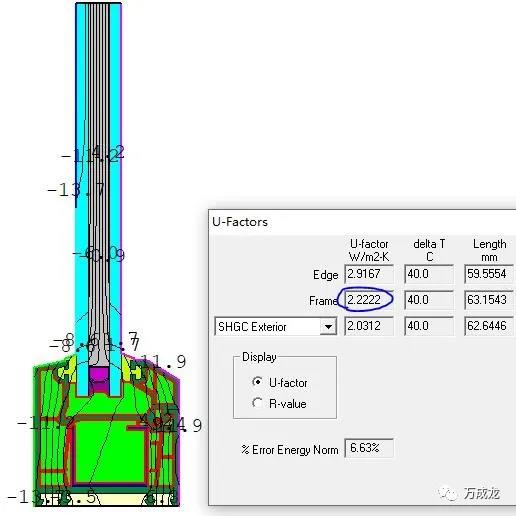Click the U-Factors dialog title
This screenshot has width=516, height=516.
point(240,222)
